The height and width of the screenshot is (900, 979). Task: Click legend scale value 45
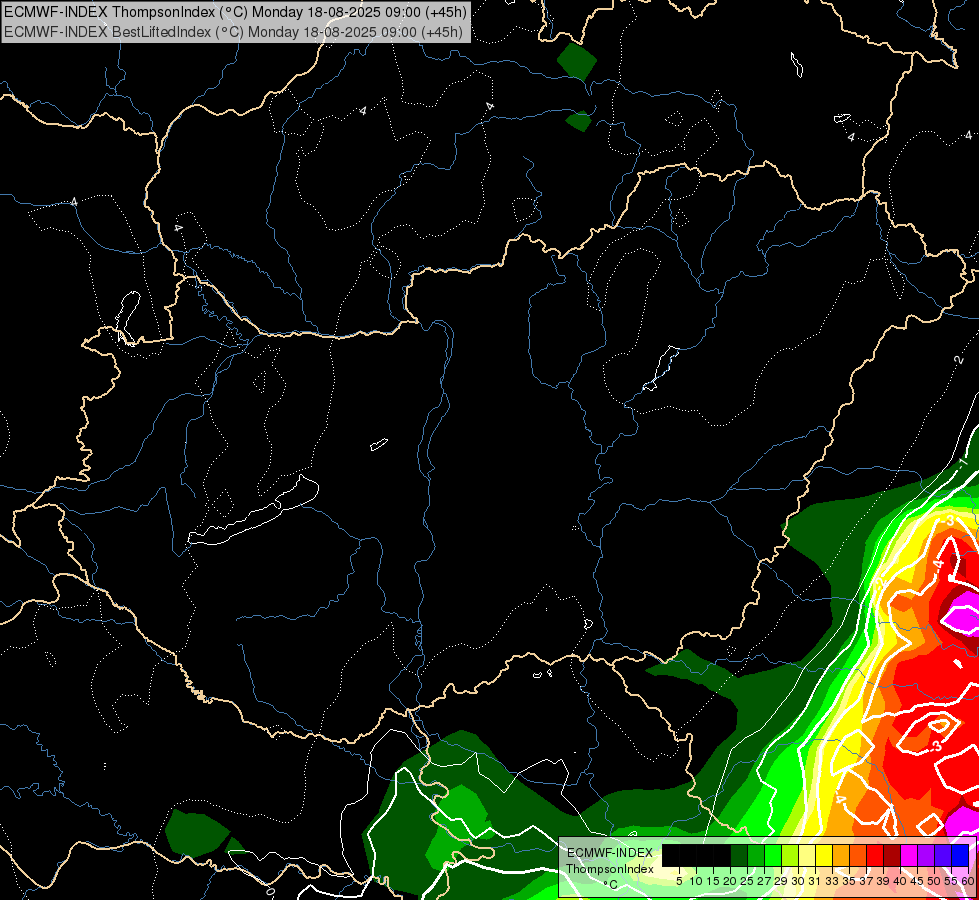pos(917,881)
